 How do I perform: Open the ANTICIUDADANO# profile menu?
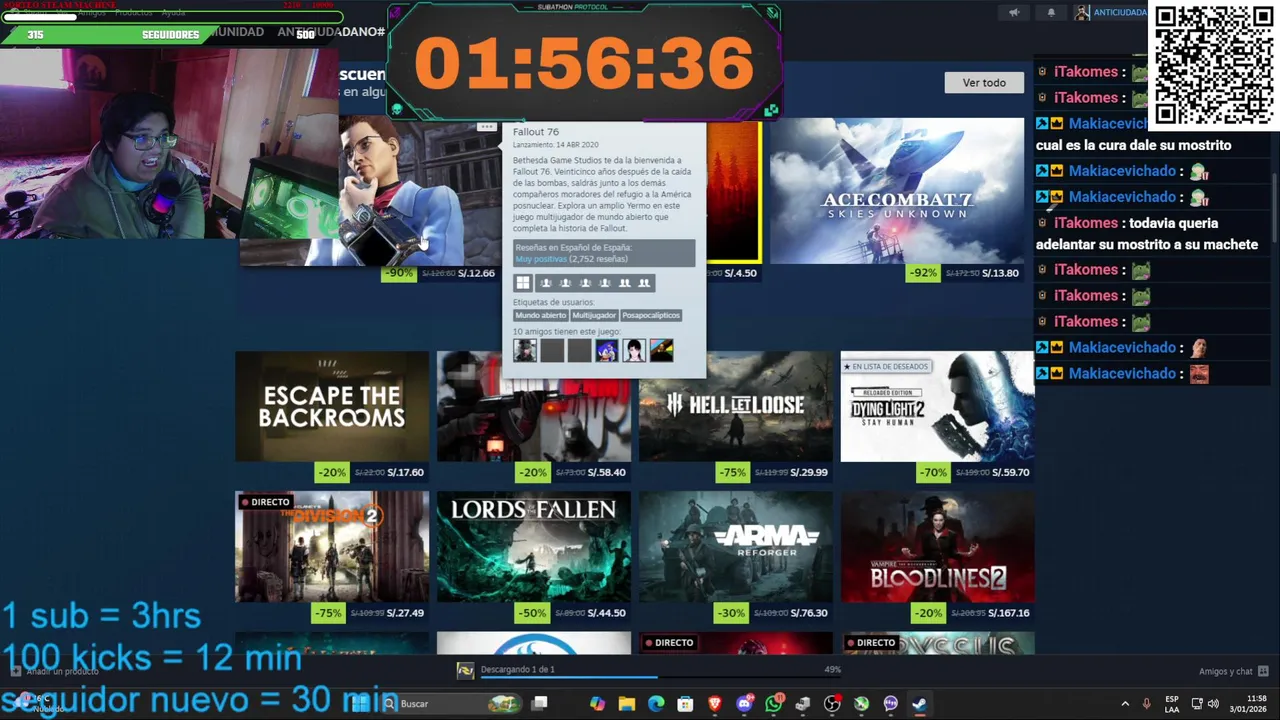click(331, 32)
